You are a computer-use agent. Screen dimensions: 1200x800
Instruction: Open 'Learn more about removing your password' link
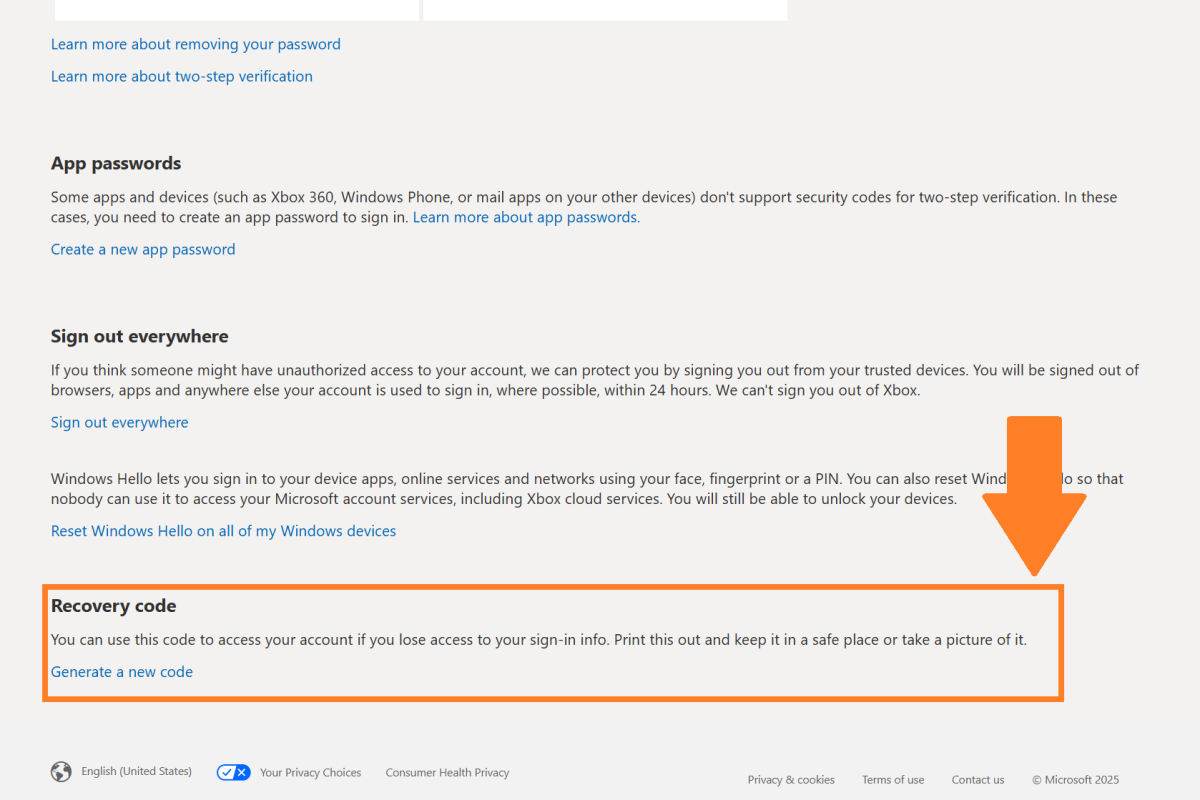[196, 44]
